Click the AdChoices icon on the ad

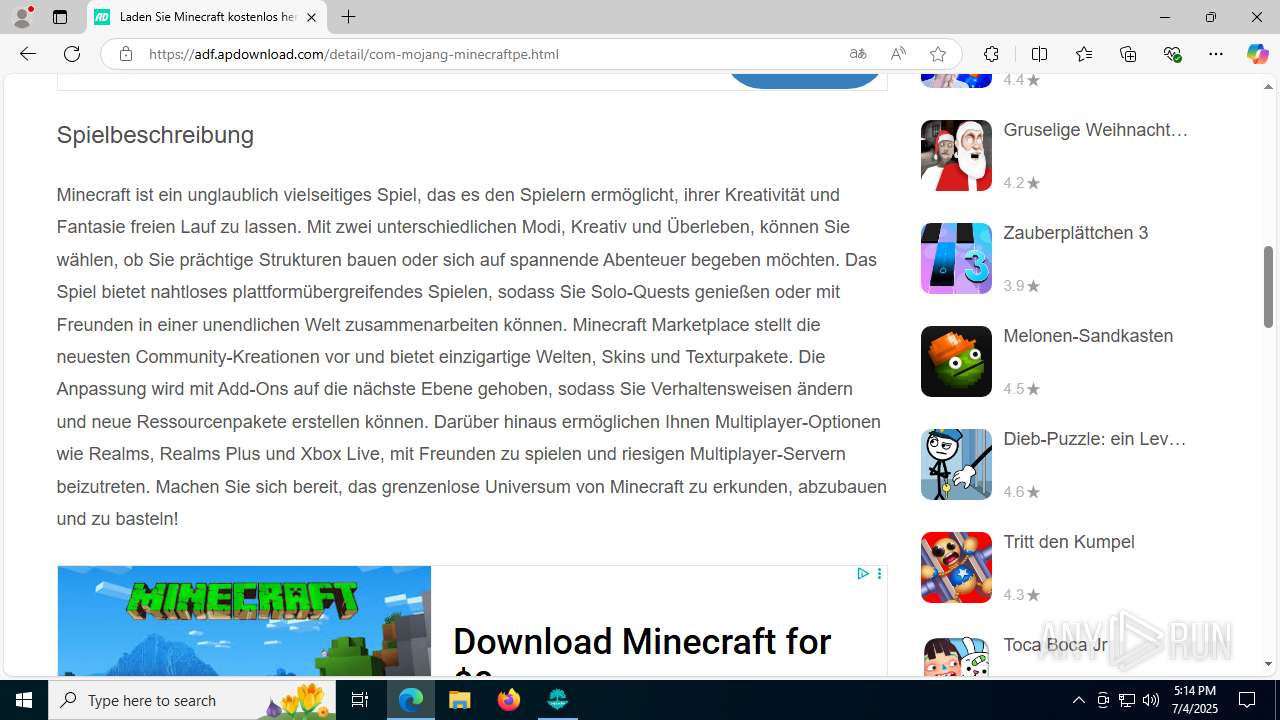862,574
